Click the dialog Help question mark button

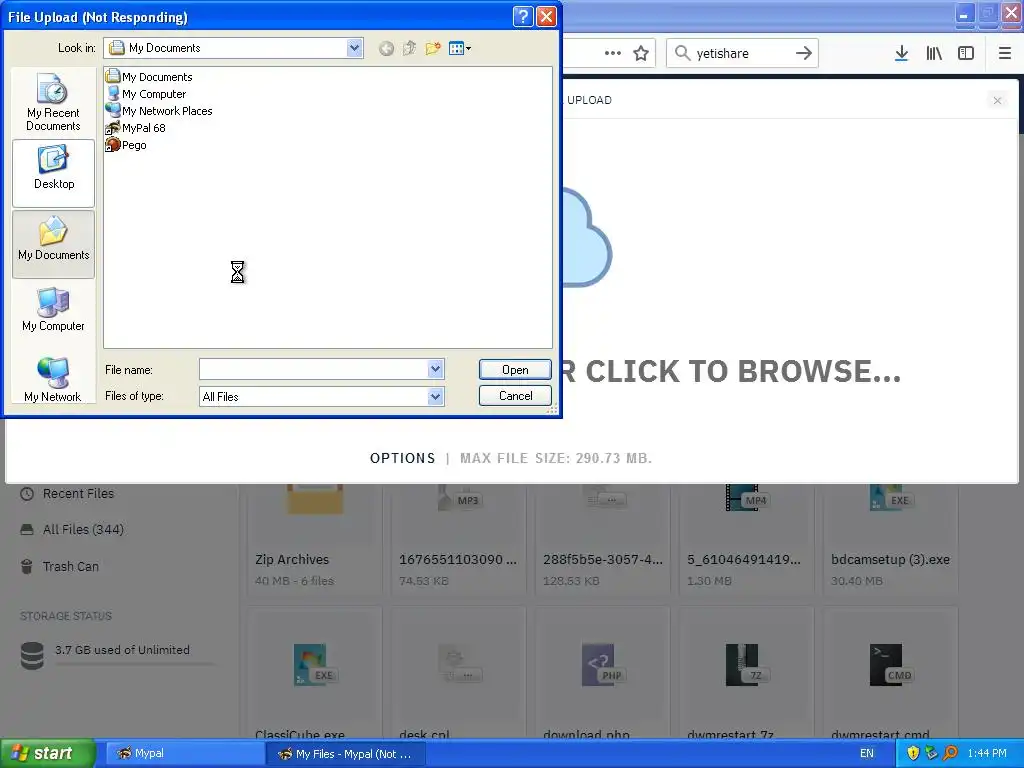click(x=523, y=16)
